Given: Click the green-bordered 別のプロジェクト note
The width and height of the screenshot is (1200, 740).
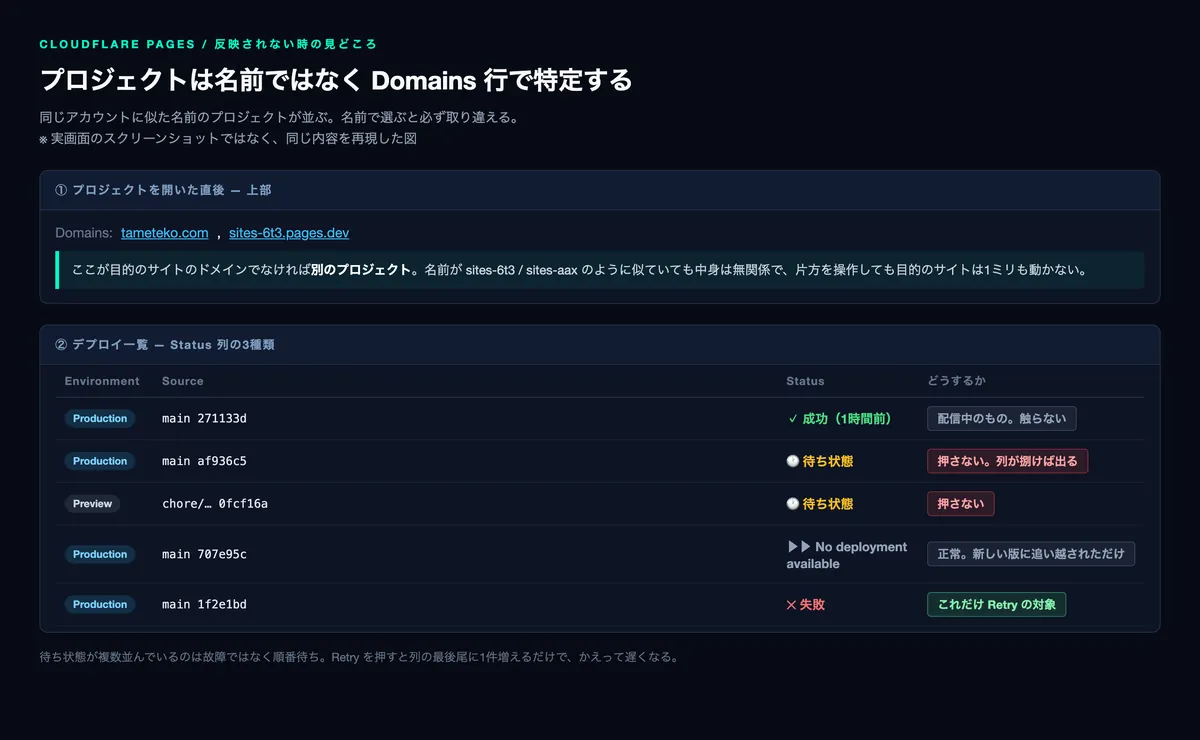Looking at the screenshot, I should click(600, 270).
